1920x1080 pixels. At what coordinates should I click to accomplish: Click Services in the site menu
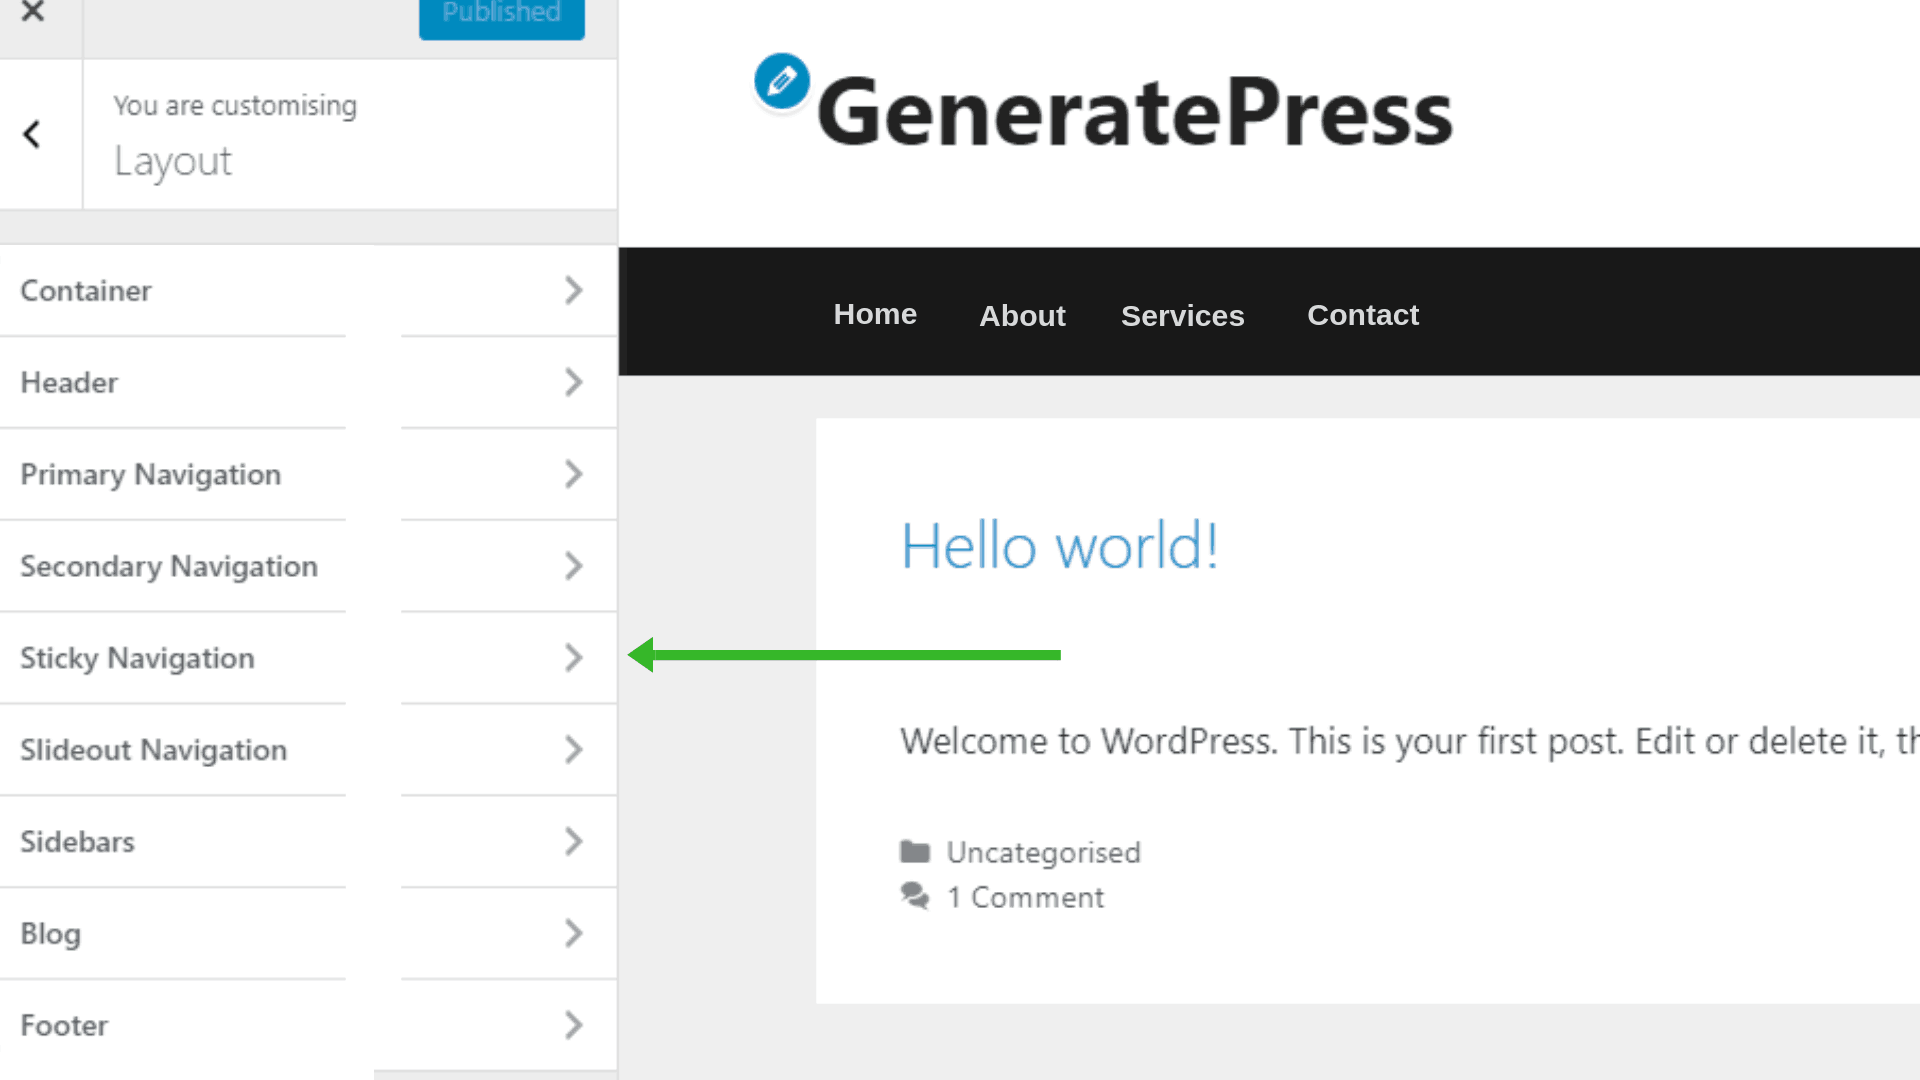point(1183,316)
